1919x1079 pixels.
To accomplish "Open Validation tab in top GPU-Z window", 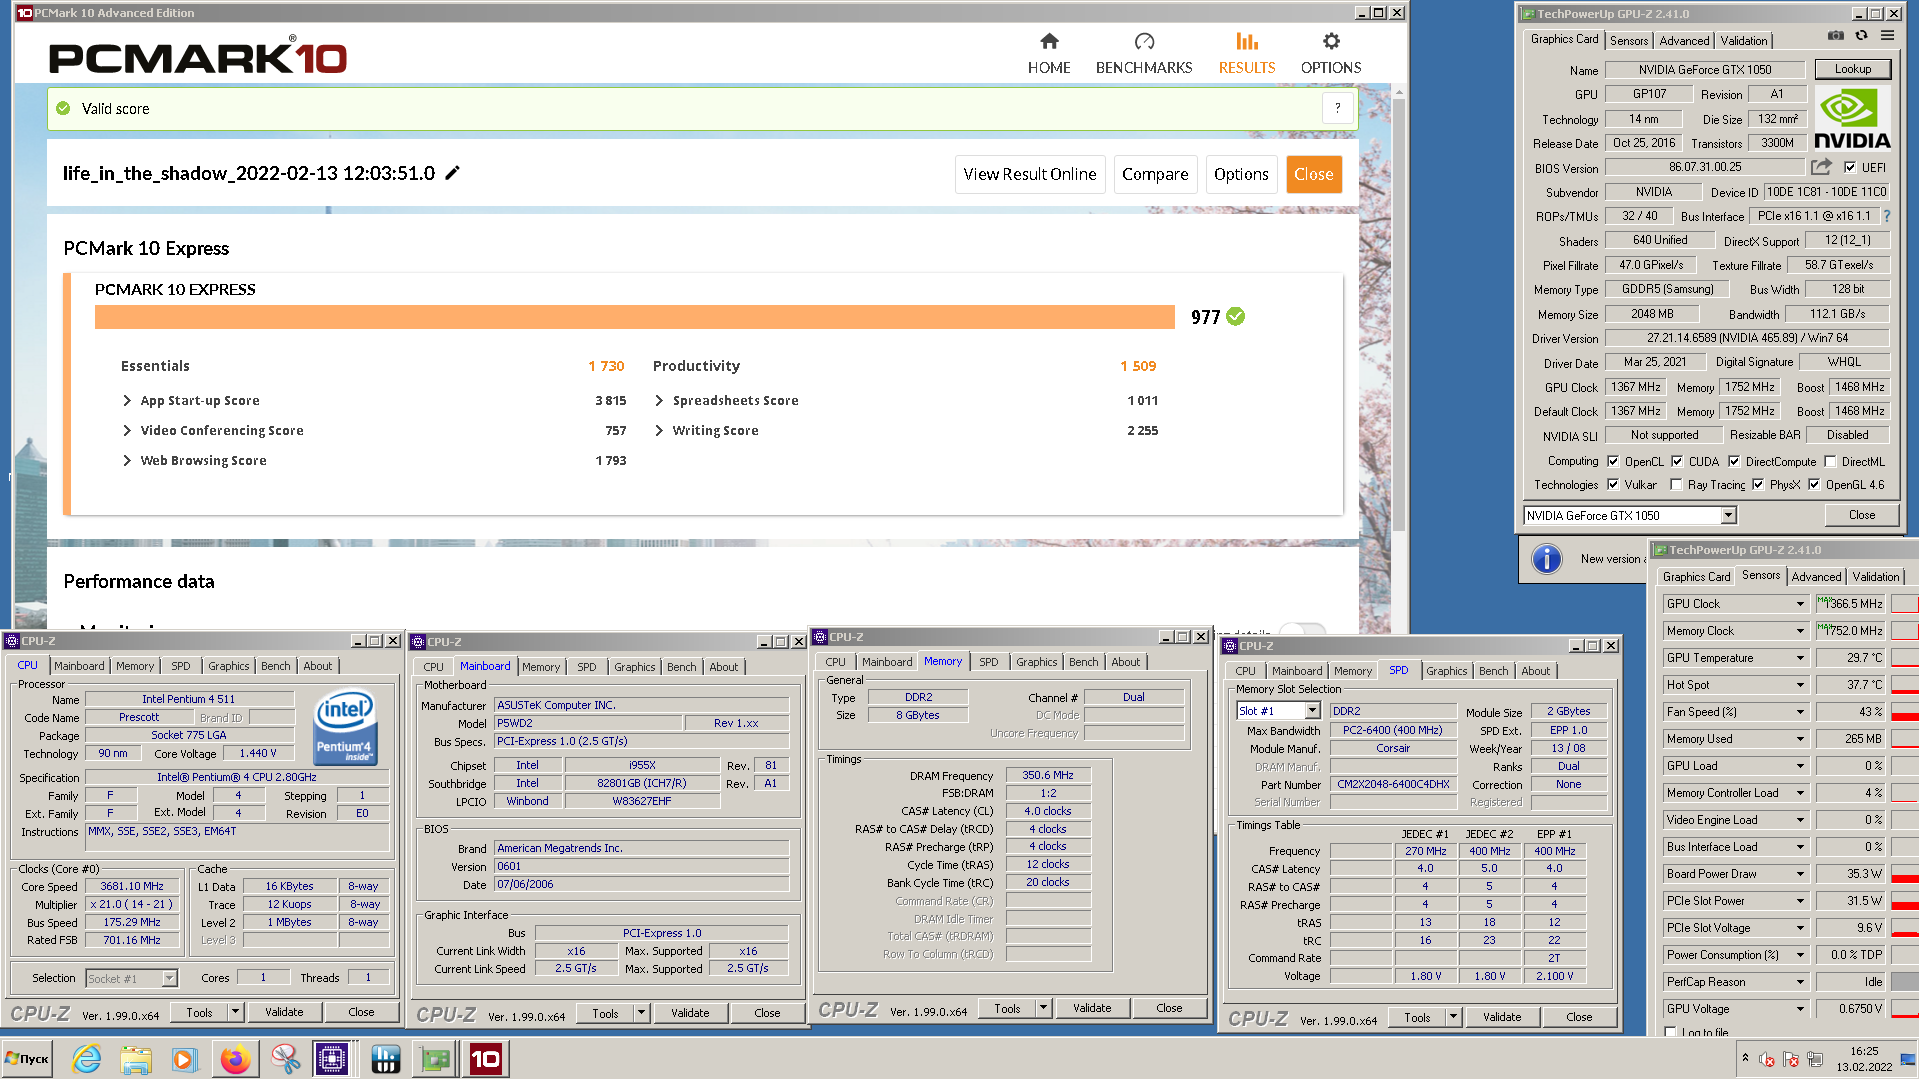I will [x=1743, y=41].
